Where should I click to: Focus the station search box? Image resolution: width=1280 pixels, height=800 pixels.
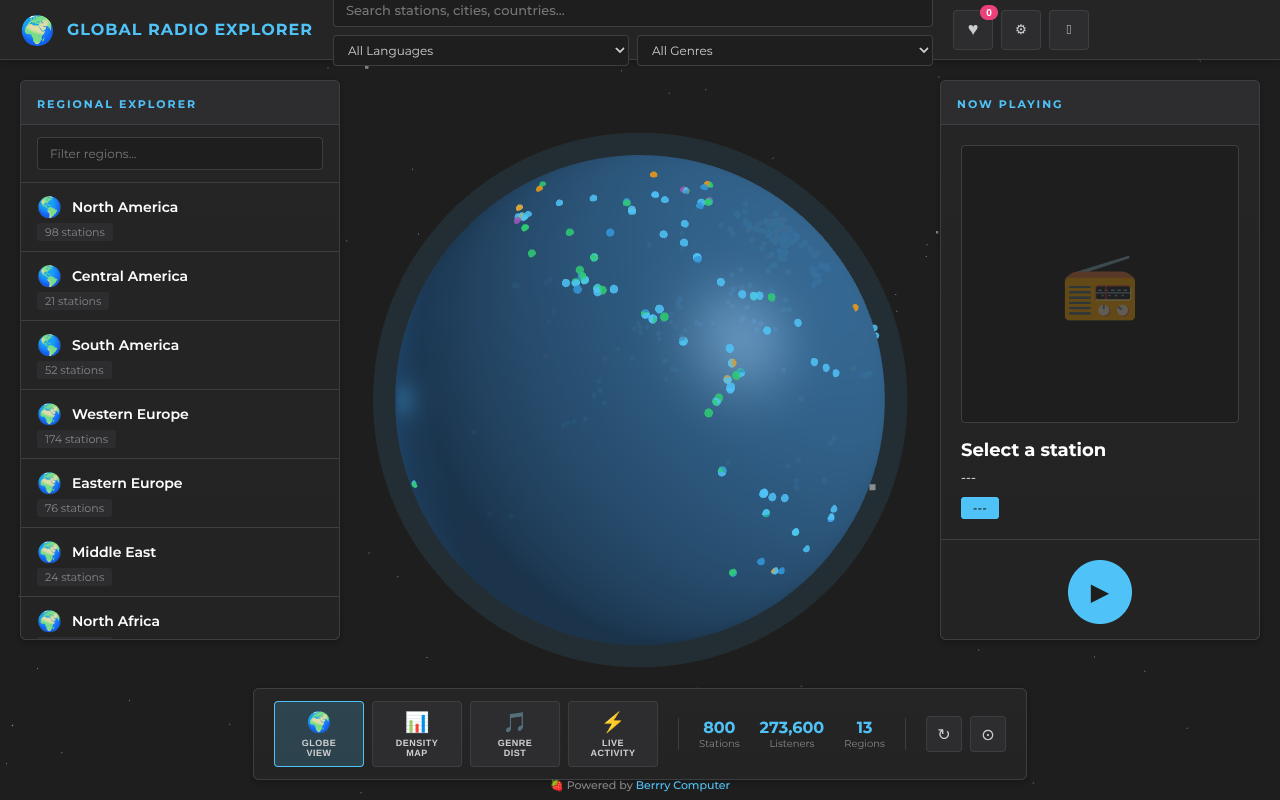(632, 12)
